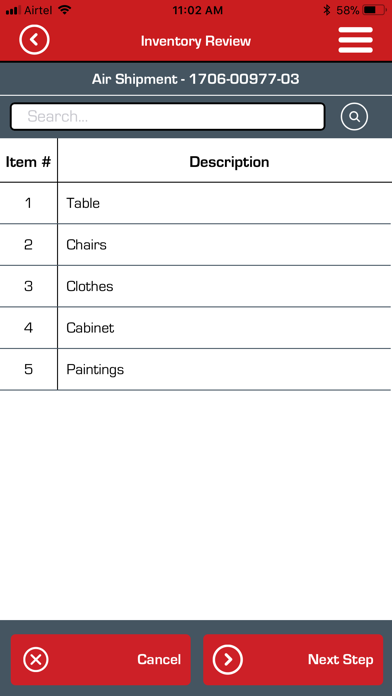Select the Chairs item row
Viewport: 392px width, 696px height.
point(196,245)
